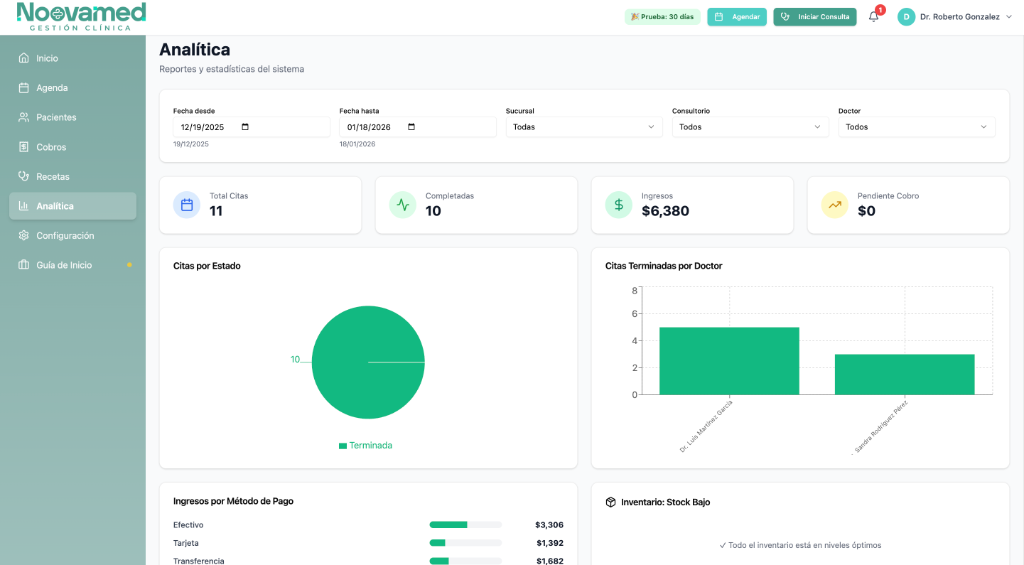Click the green Terminada pie chart
This screenshot has width=1024, height=565.
[x=368, y=363]
